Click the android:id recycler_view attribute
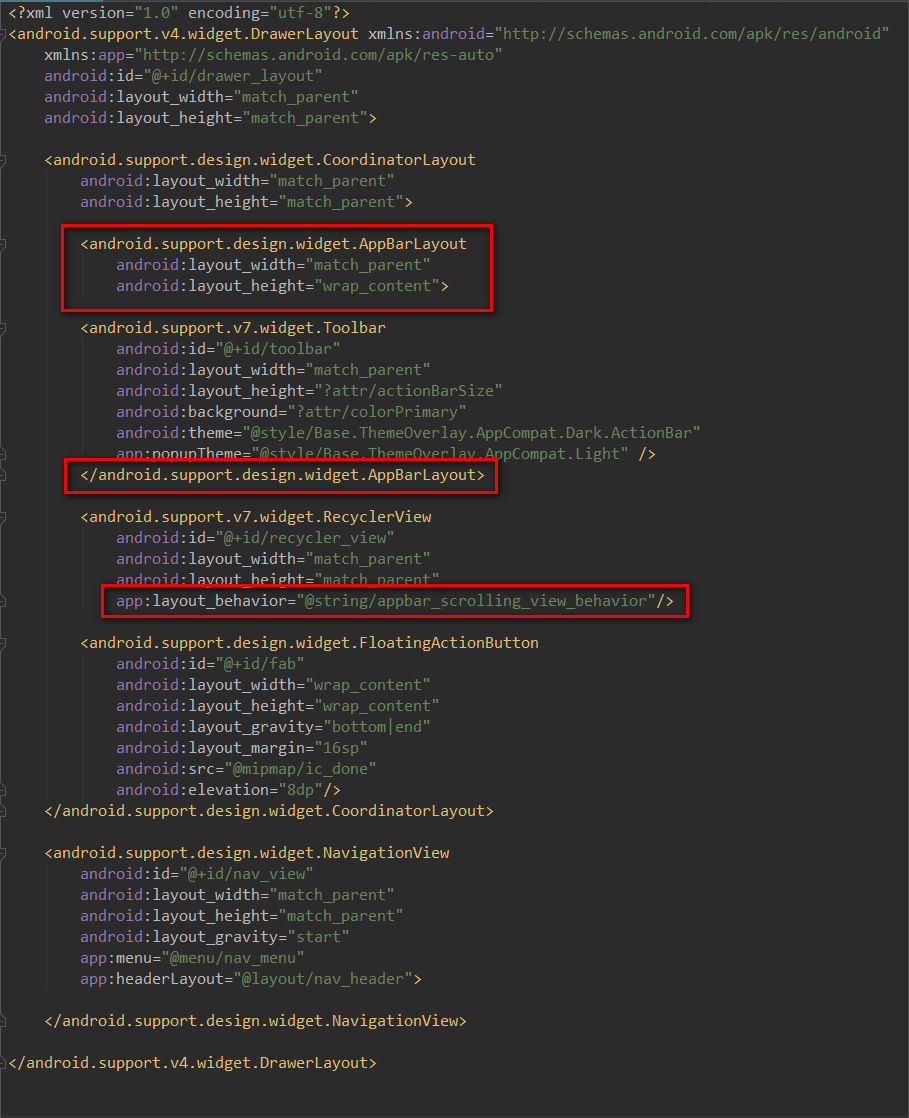Image resolution: width=909 pixels, height=1118 pixels. coord(255,538)
